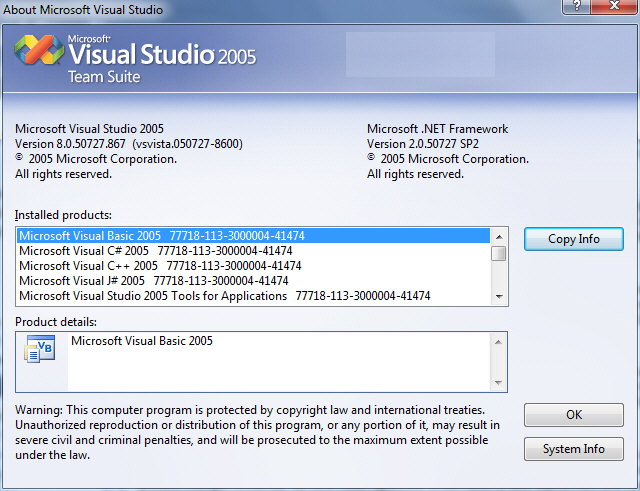Confirm with the OK button
Screen dimensions: 640x491
[x=573, y=415]
